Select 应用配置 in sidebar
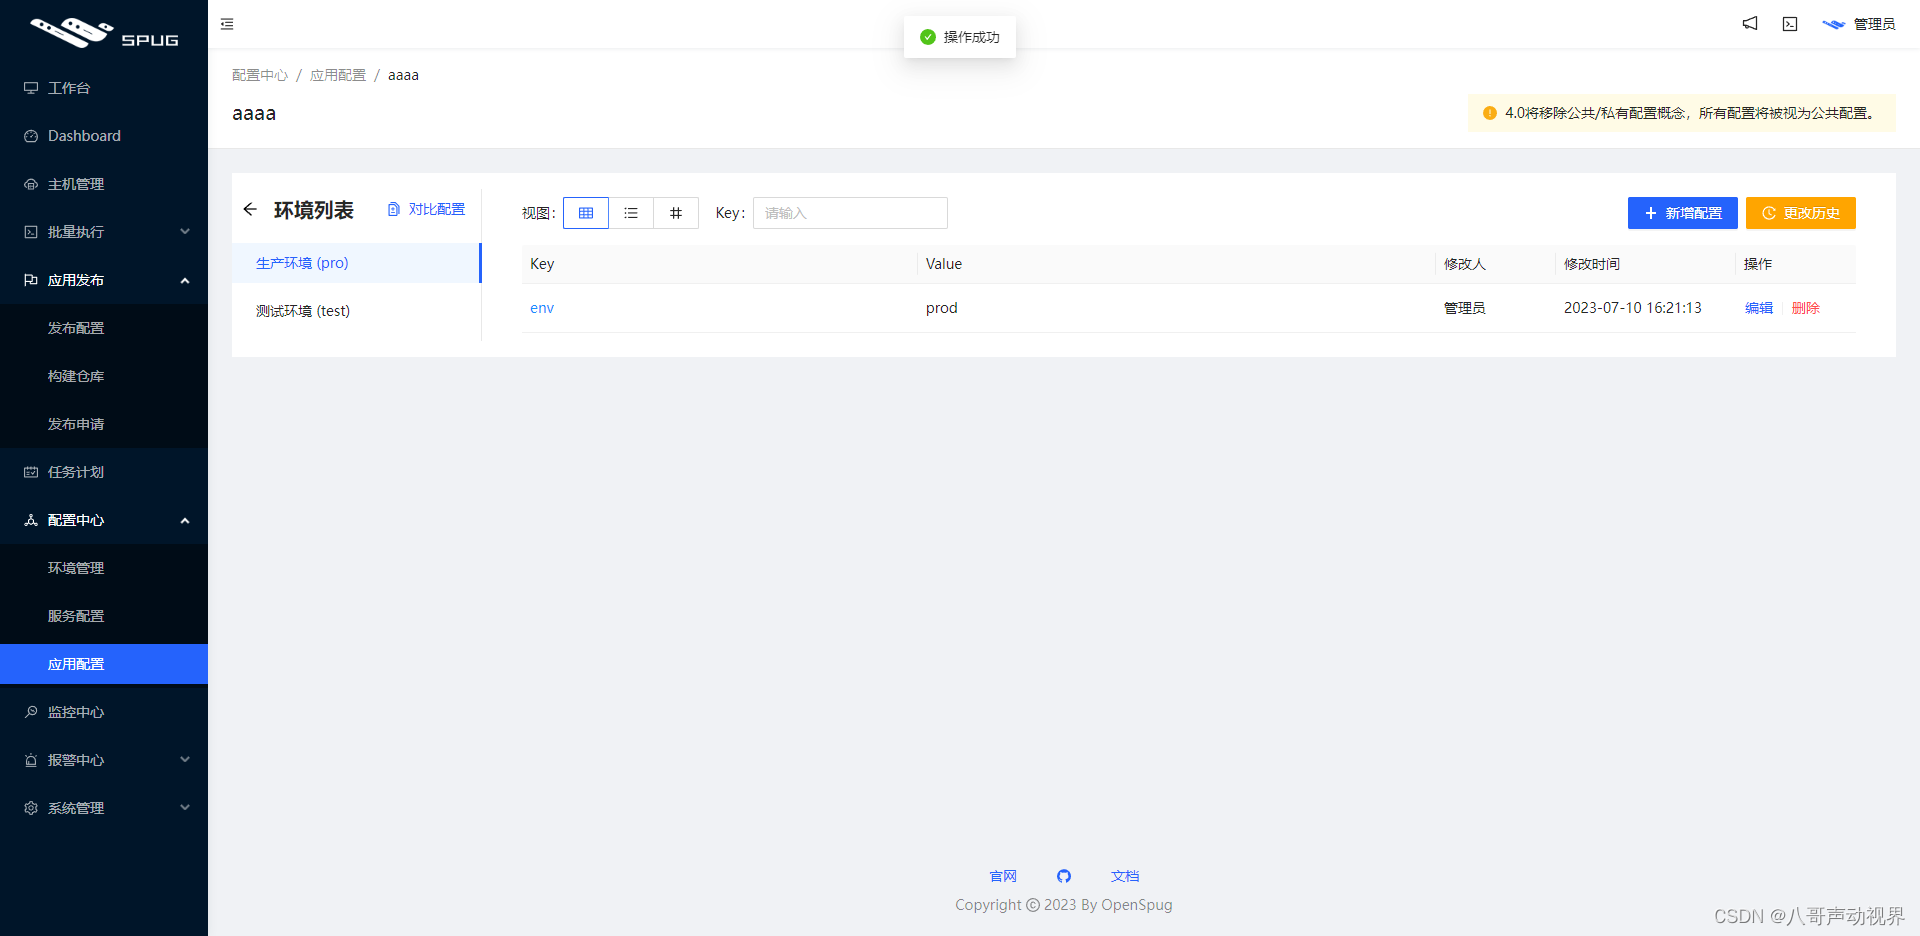This screenshot has width=1920, height=936. (104, 664)
